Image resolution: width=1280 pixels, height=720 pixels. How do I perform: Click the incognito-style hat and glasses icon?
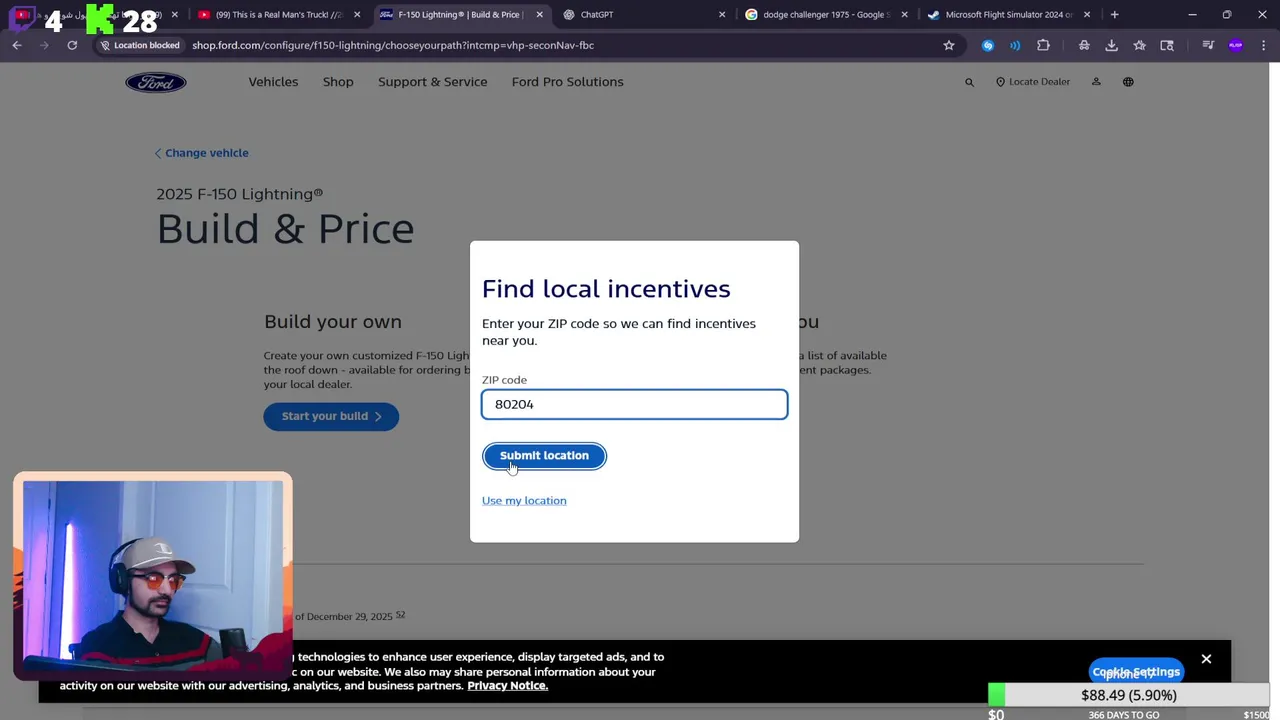1084,45
